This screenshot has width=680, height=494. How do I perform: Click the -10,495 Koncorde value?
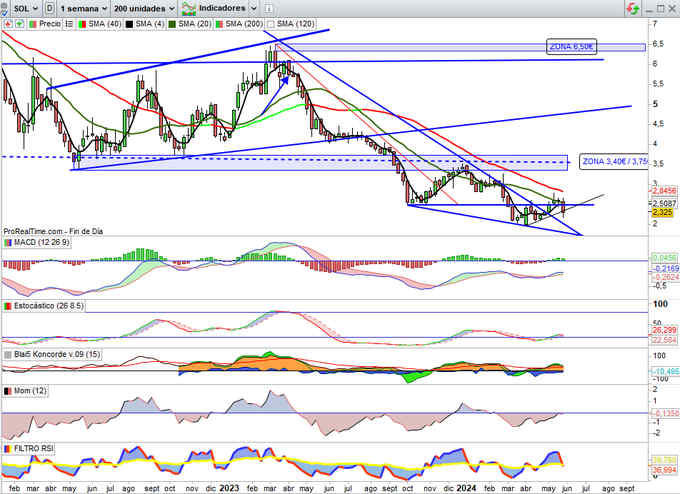665,372
